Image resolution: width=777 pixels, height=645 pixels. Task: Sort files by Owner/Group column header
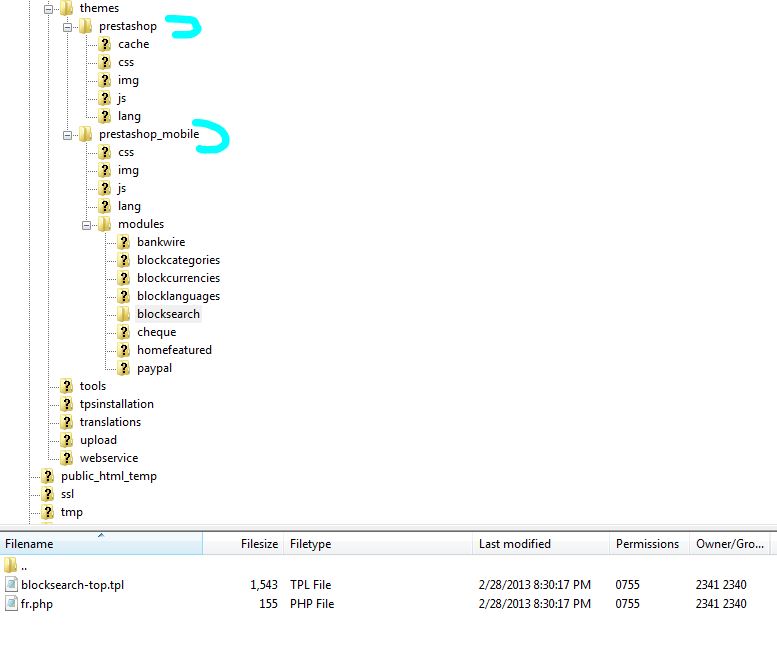(730, 543)
